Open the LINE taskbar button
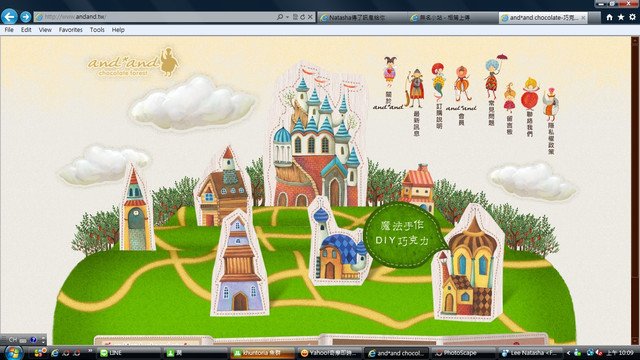The width and height of the screenshot is (640, 360). click(x=129, y=353)
